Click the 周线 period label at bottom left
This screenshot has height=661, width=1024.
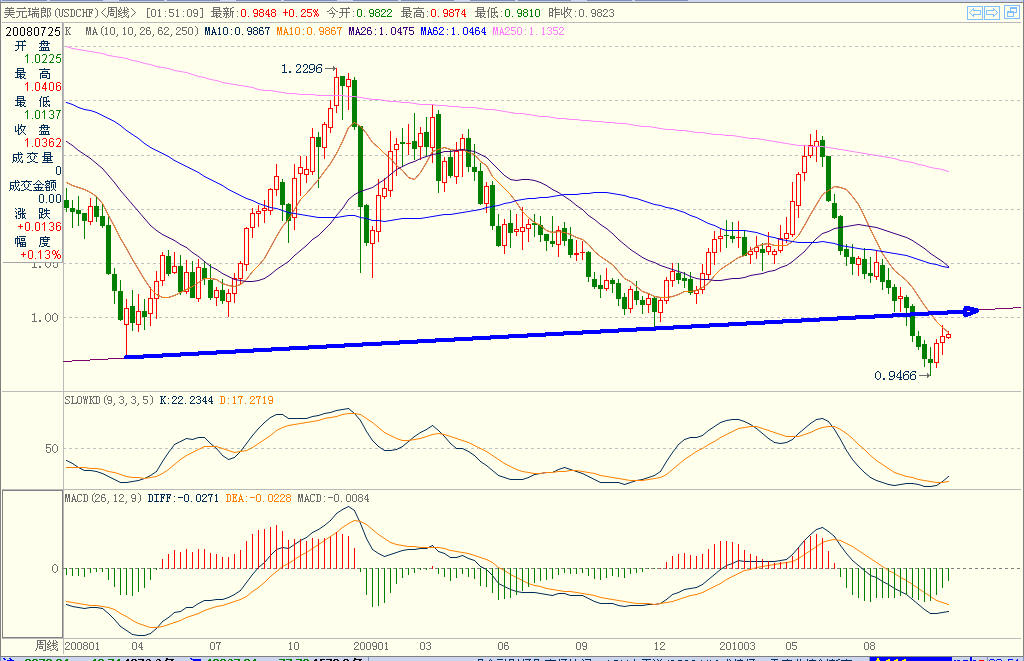(x=46, y=646)
